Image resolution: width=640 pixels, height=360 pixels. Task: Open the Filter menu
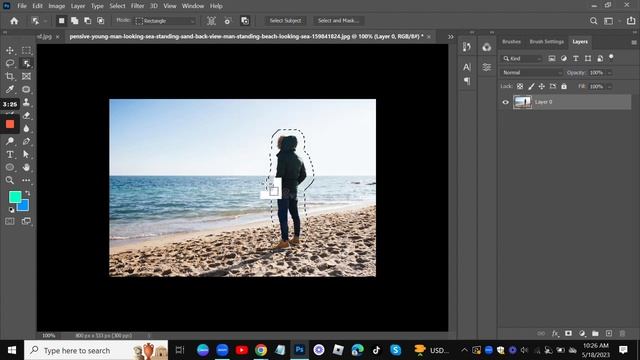[137, 6]
